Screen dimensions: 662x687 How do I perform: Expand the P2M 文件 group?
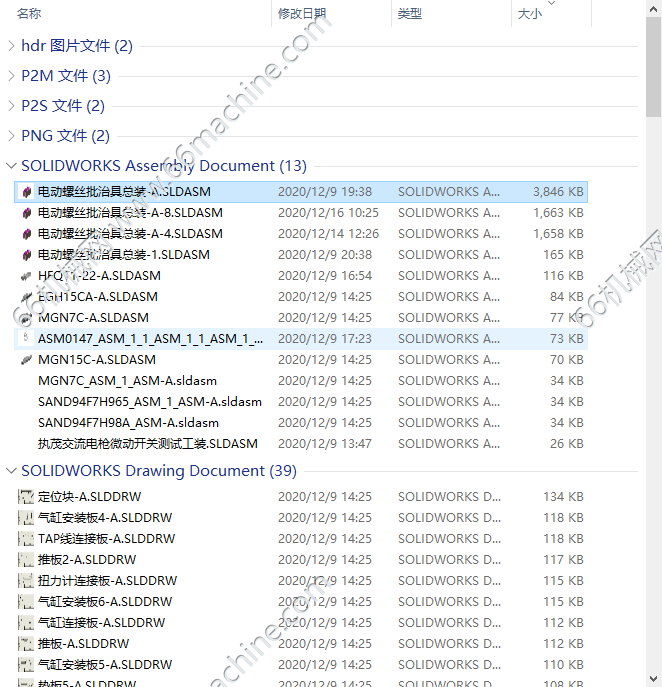[x=11, y=76]
